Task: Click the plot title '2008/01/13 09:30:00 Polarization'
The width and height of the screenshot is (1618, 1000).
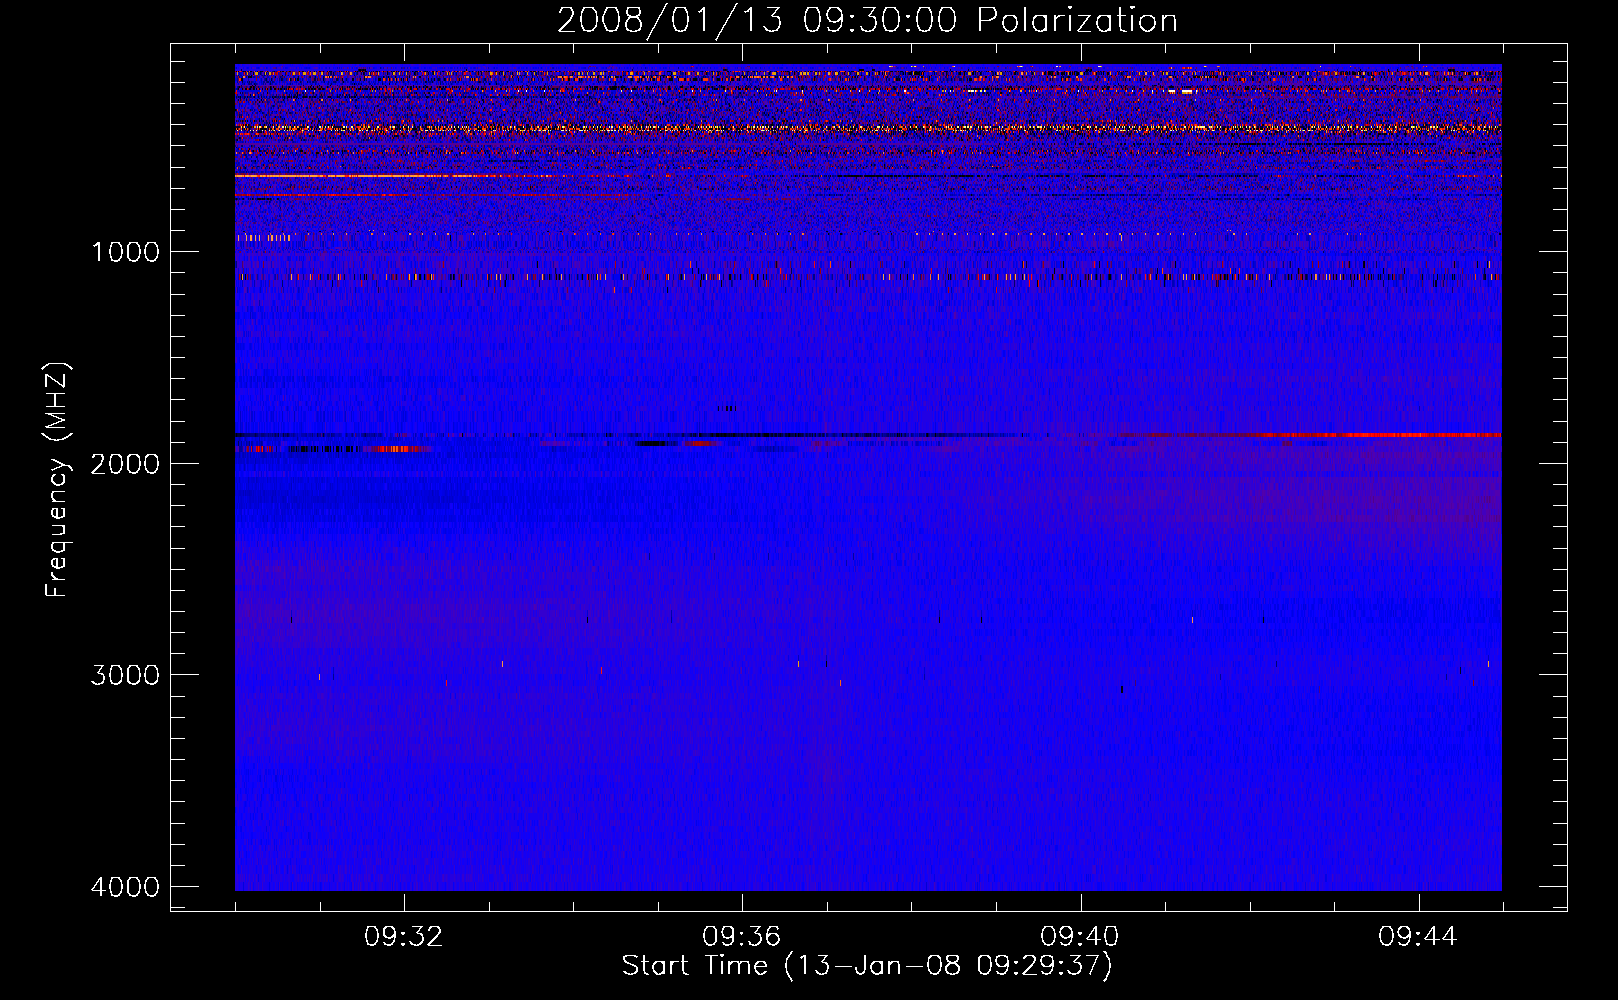Action: click(867, 20)
